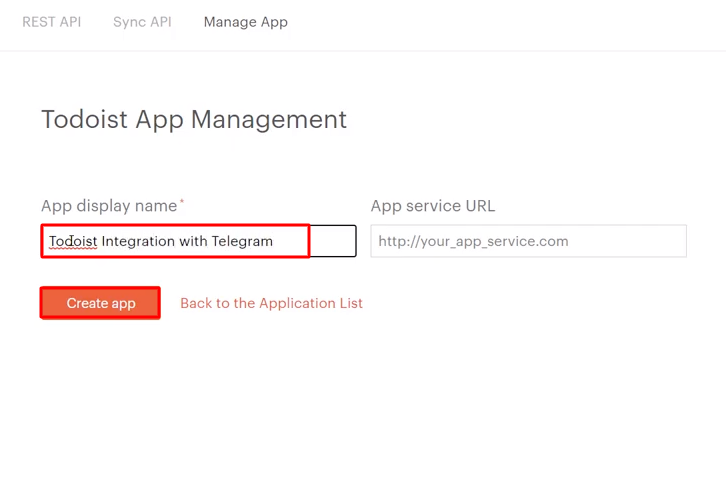
Task: Click the Create app button
Action: tap(100, 303)
